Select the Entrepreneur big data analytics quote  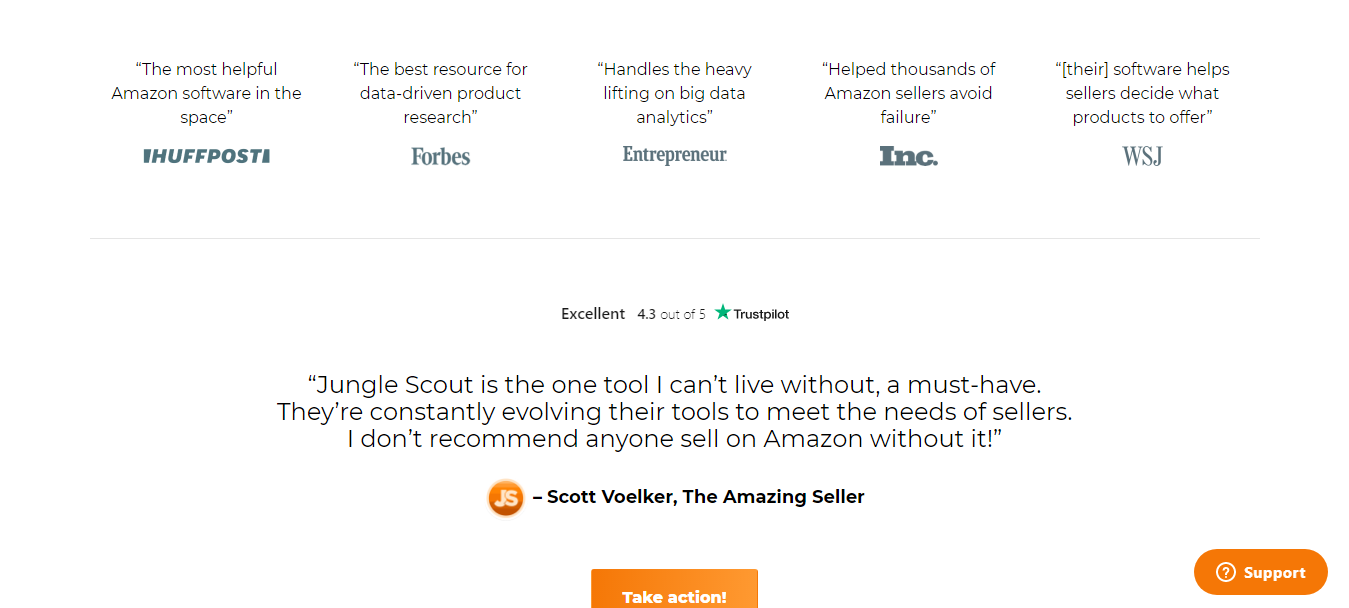pos(674,92)
